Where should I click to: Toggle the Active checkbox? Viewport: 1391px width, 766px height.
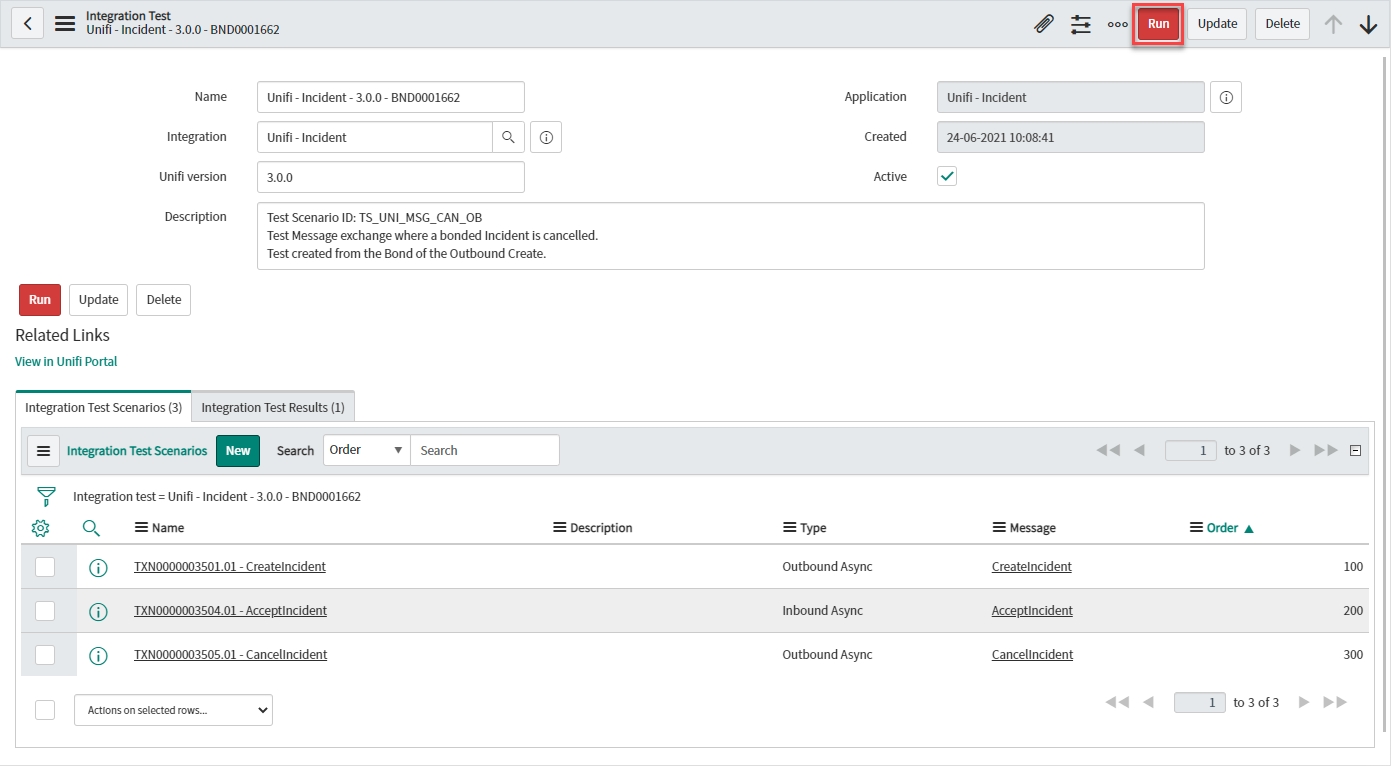(947, 176)
